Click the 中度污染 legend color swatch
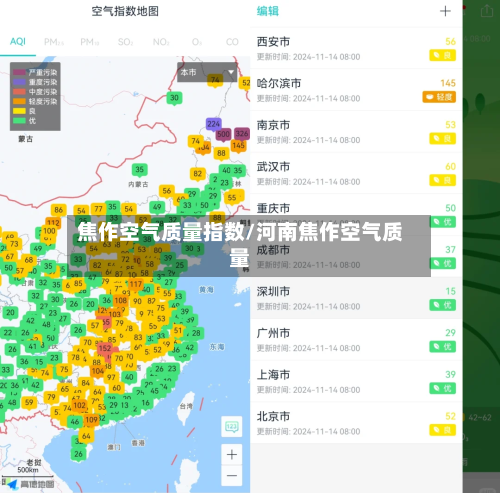 pyautogui.click(x=19, y=92)
